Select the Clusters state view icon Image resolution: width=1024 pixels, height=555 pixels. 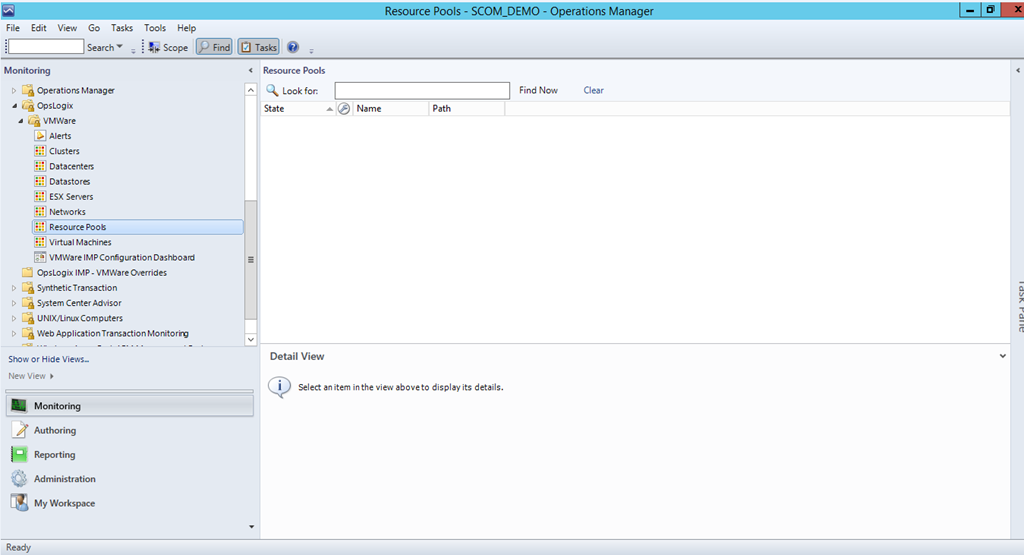point(40,151)
